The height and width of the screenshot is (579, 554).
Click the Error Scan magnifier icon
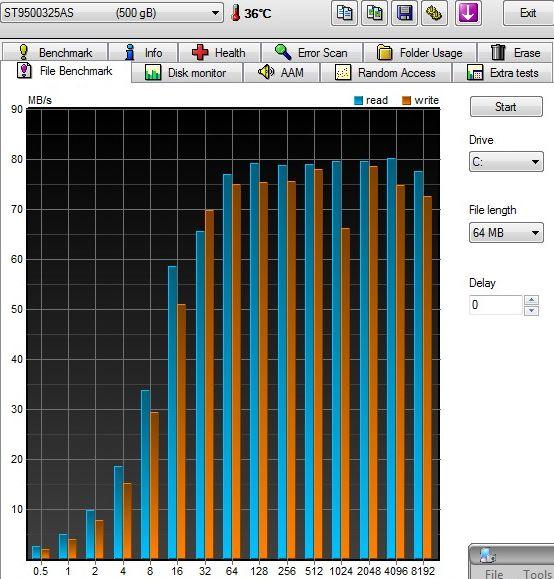point(283,52)
